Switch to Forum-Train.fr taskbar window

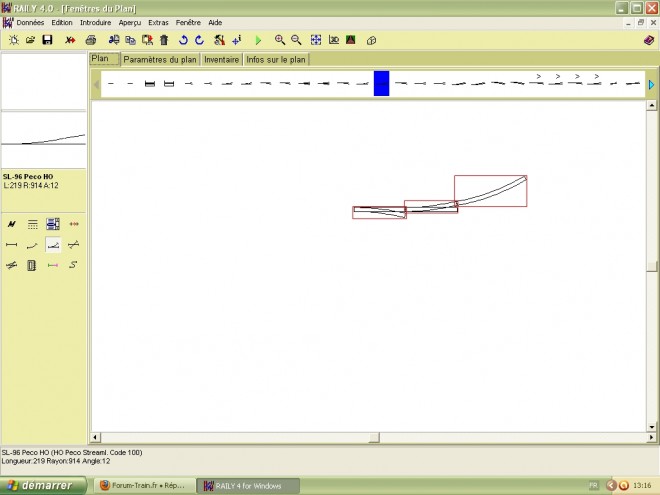click(144, 486)
